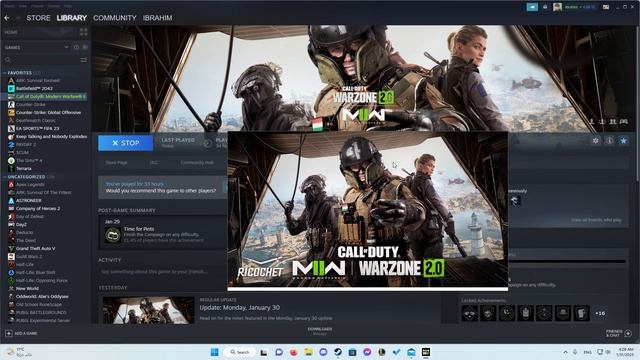Click the first locked achievement icon
The image size is (640, 360).
click(469, 313)
